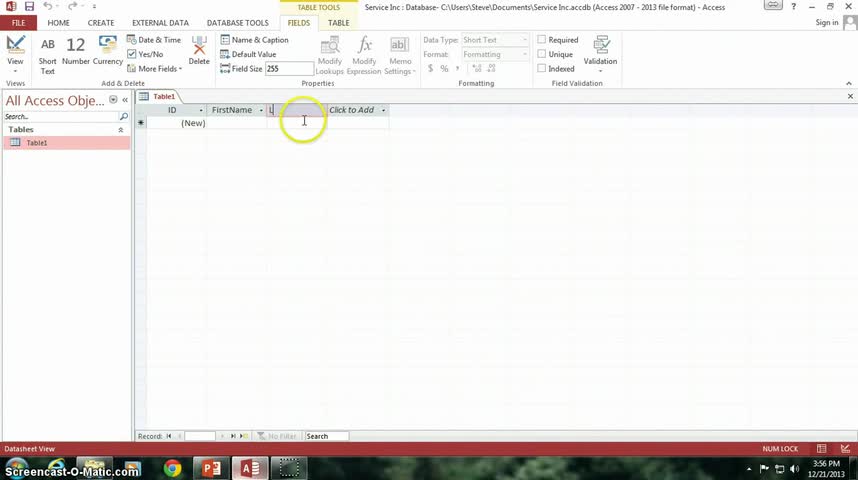This screenshot has height=480, width=858.
Task: Switch to the DATABASE TOOLS tab
Action: (237, 23)
